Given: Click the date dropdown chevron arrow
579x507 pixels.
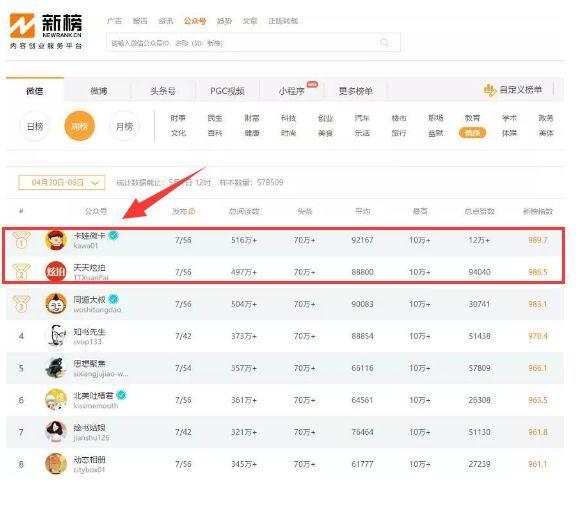Looking at the screenshot, I should pos(95,182).
